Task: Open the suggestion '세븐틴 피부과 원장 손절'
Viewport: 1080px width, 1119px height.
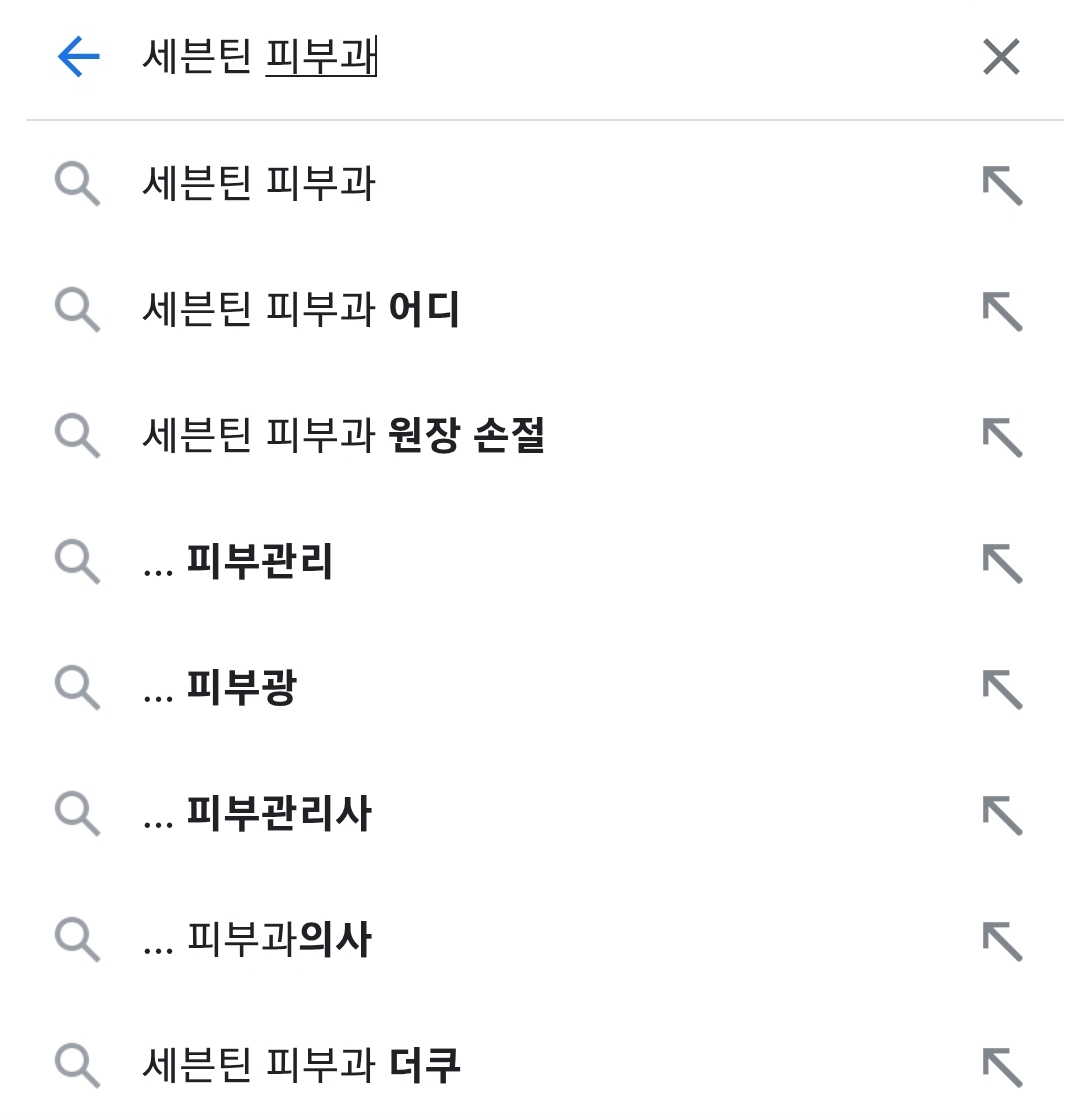Action: click(x=343, y=437)
